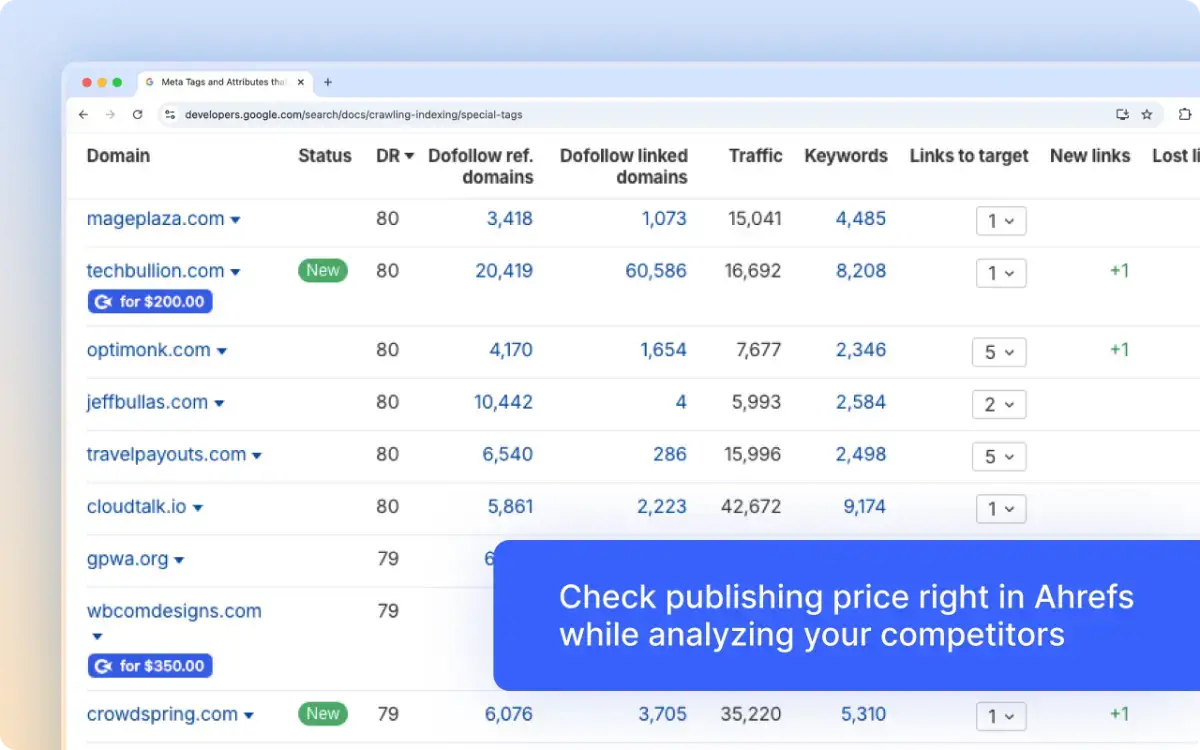This screenshot has width=1200, height=750.
Task: Click the browser forward arrow
Action: 110,115
